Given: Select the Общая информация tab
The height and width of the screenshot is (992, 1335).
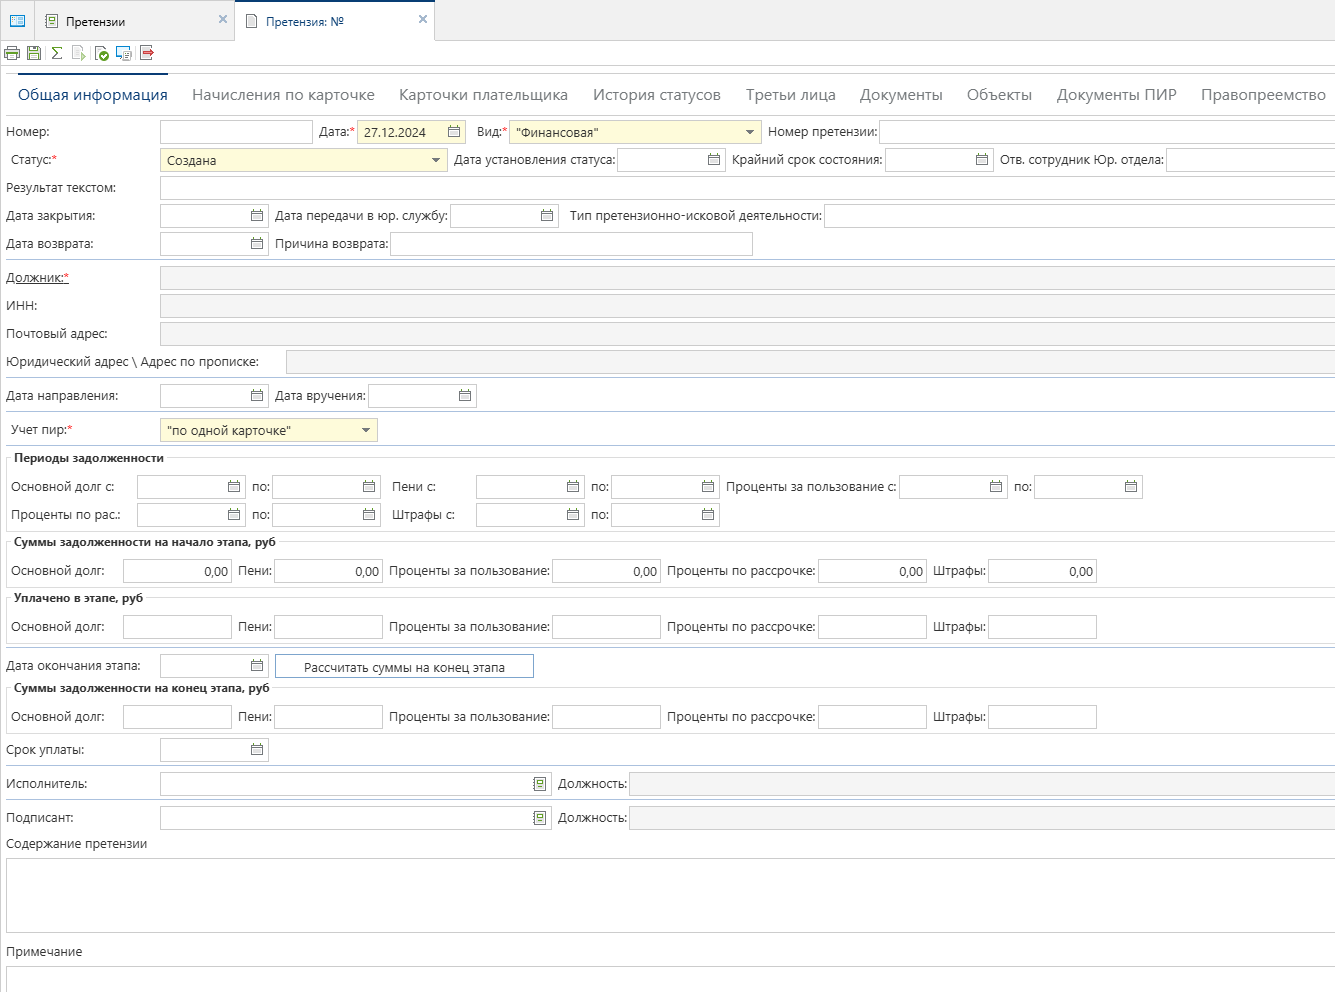Looking at the screenshot, I should click(x=93, y=95).
